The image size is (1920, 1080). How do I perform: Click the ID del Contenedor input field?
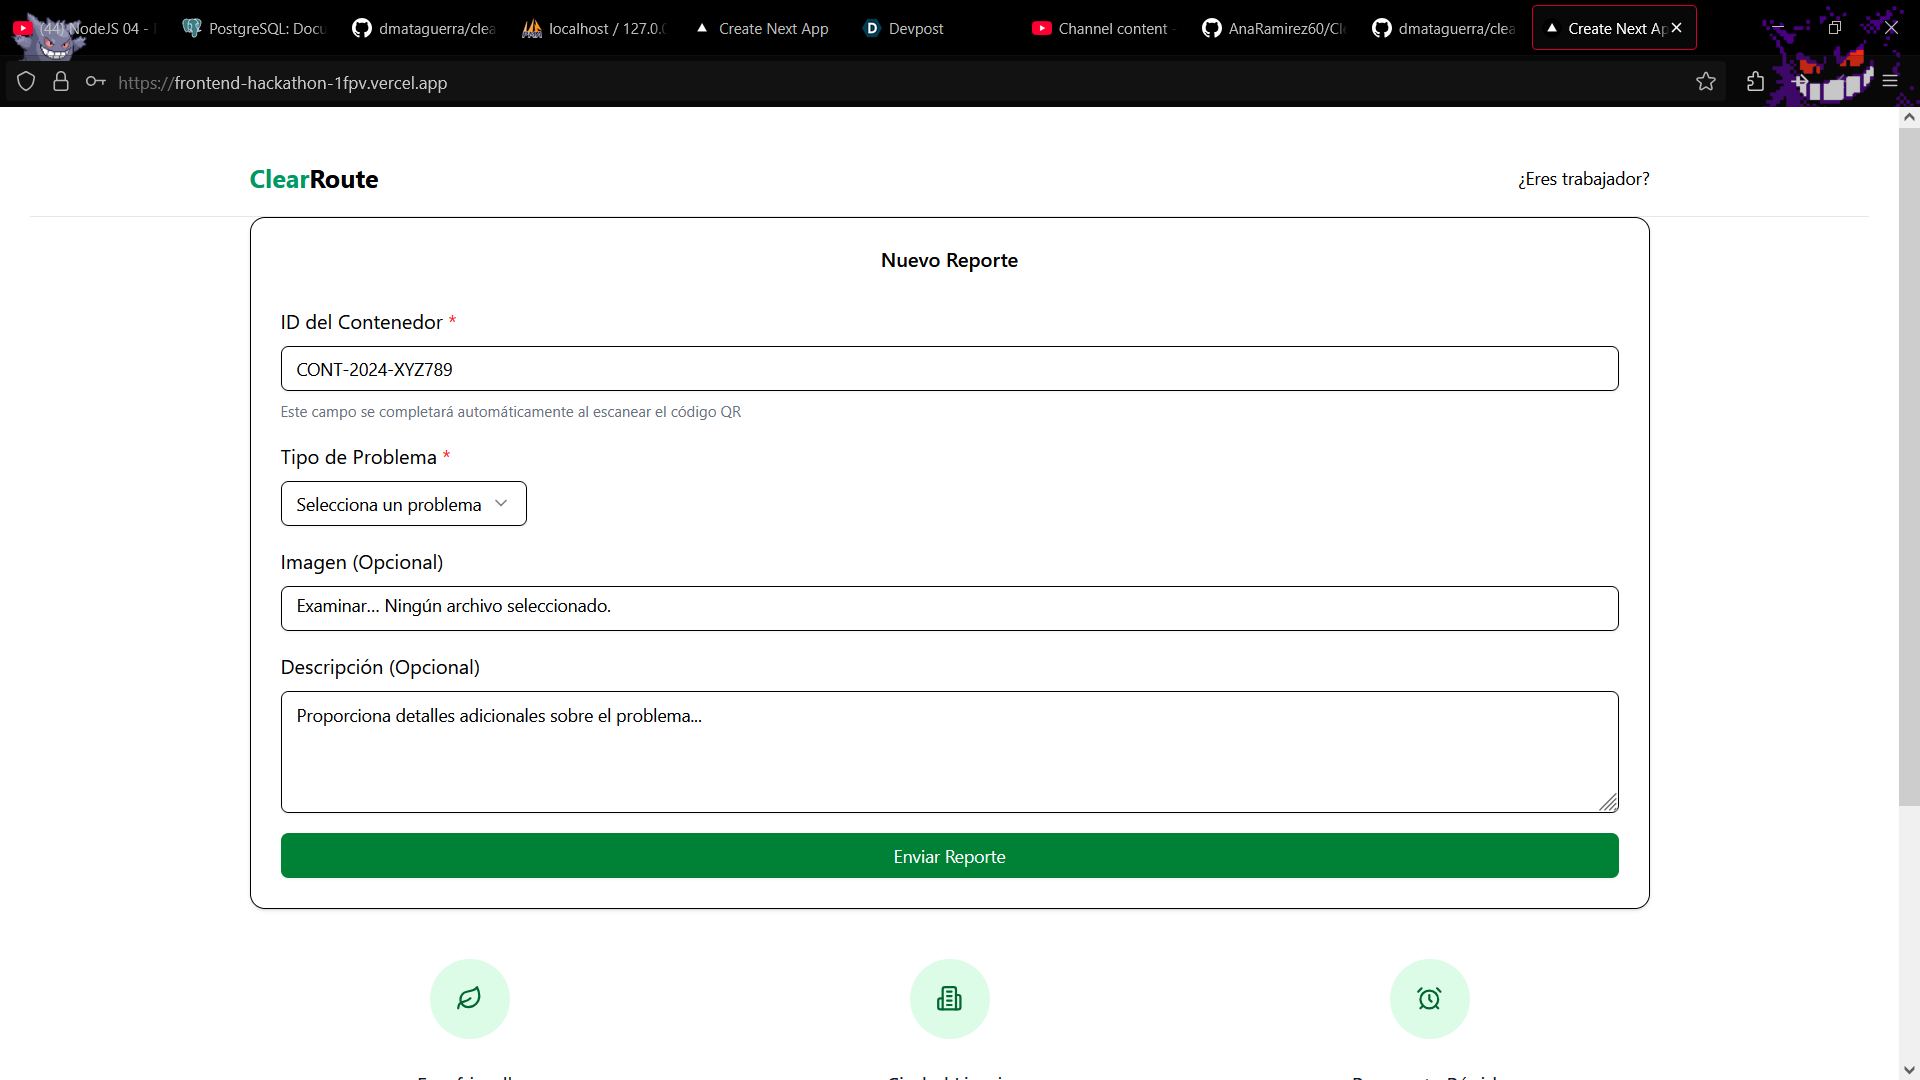(x=949, y=369)
